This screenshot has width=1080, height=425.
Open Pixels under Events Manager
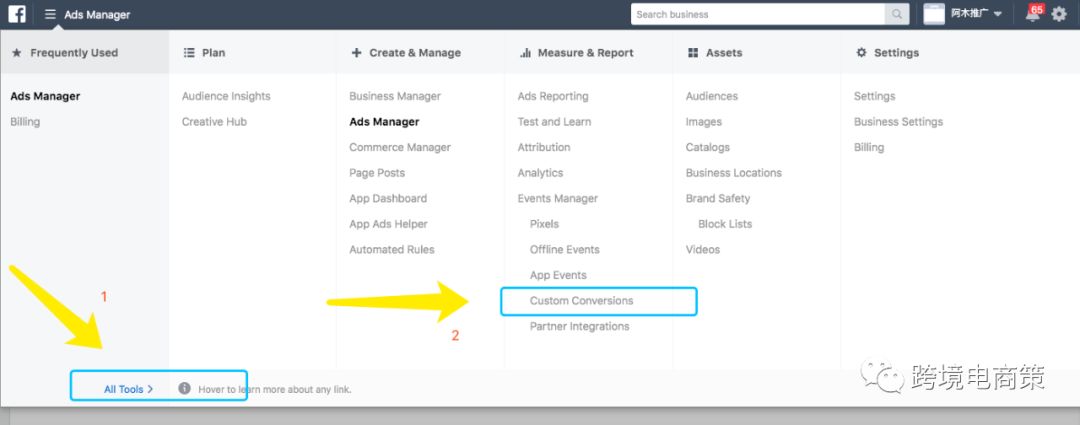544,224
